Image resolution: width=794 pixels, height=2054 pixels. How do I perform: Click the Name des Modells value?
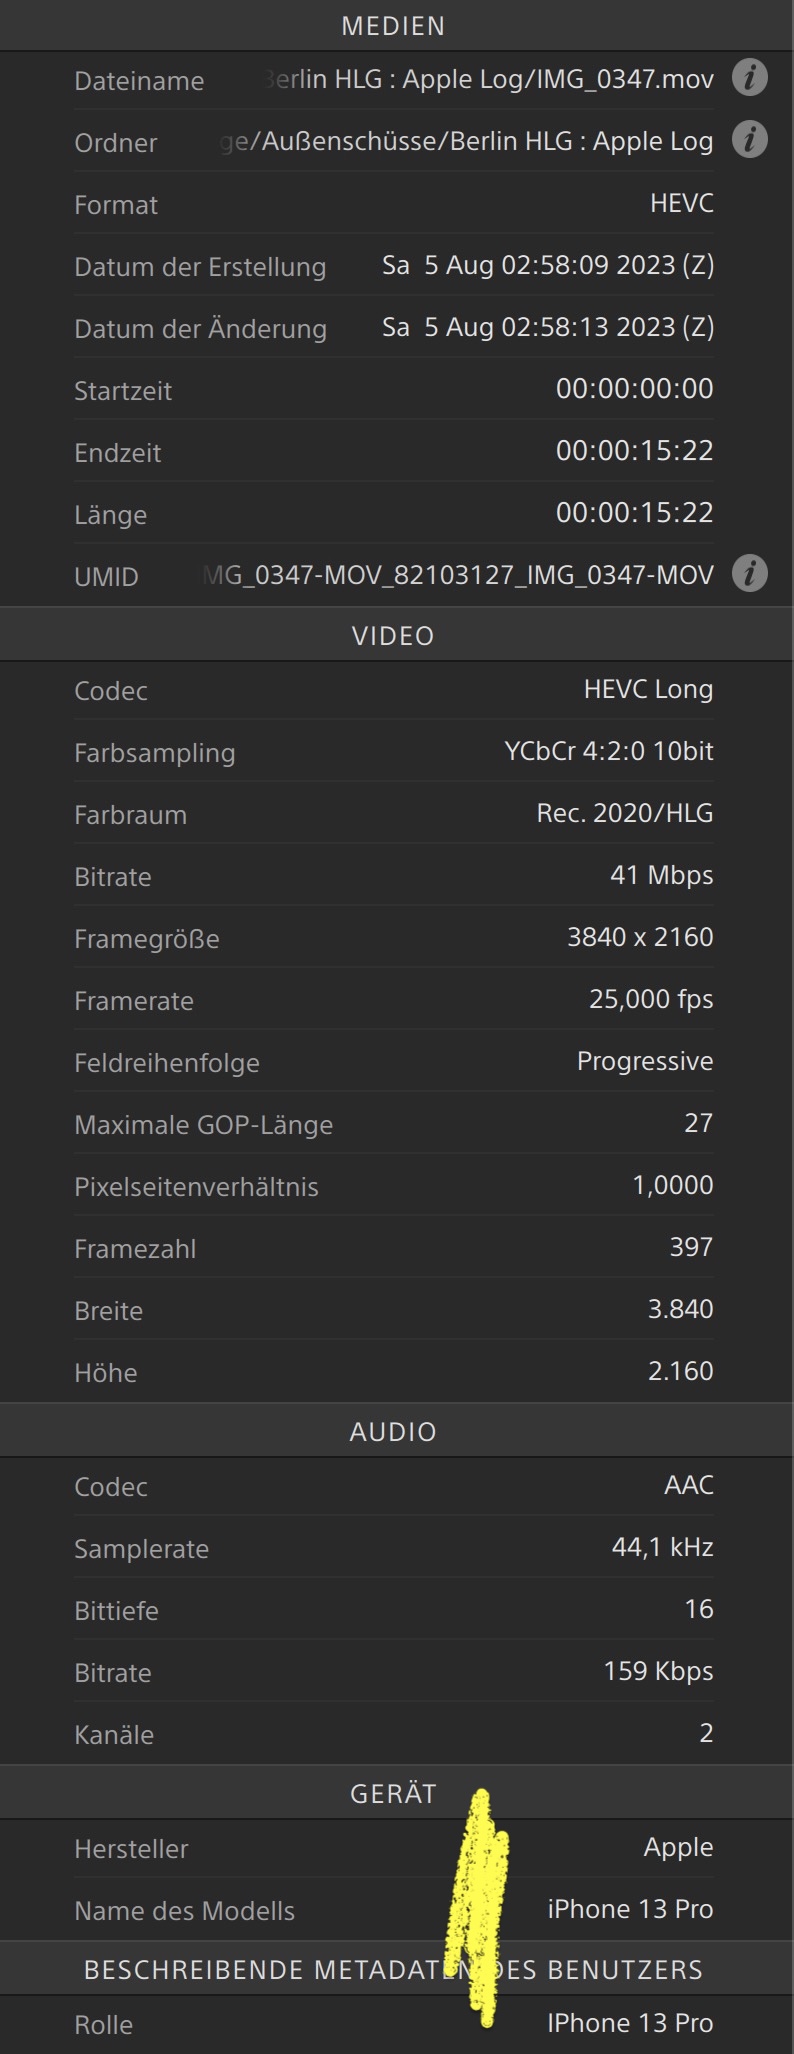(x=630, y=1909)
